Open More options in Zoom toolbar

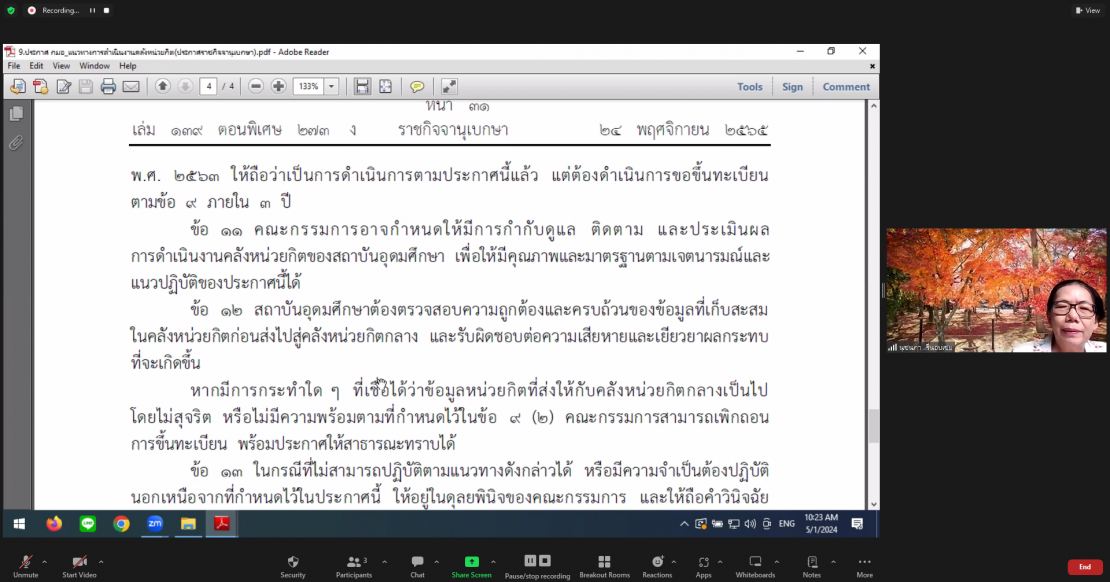click(x=864, y=566)
